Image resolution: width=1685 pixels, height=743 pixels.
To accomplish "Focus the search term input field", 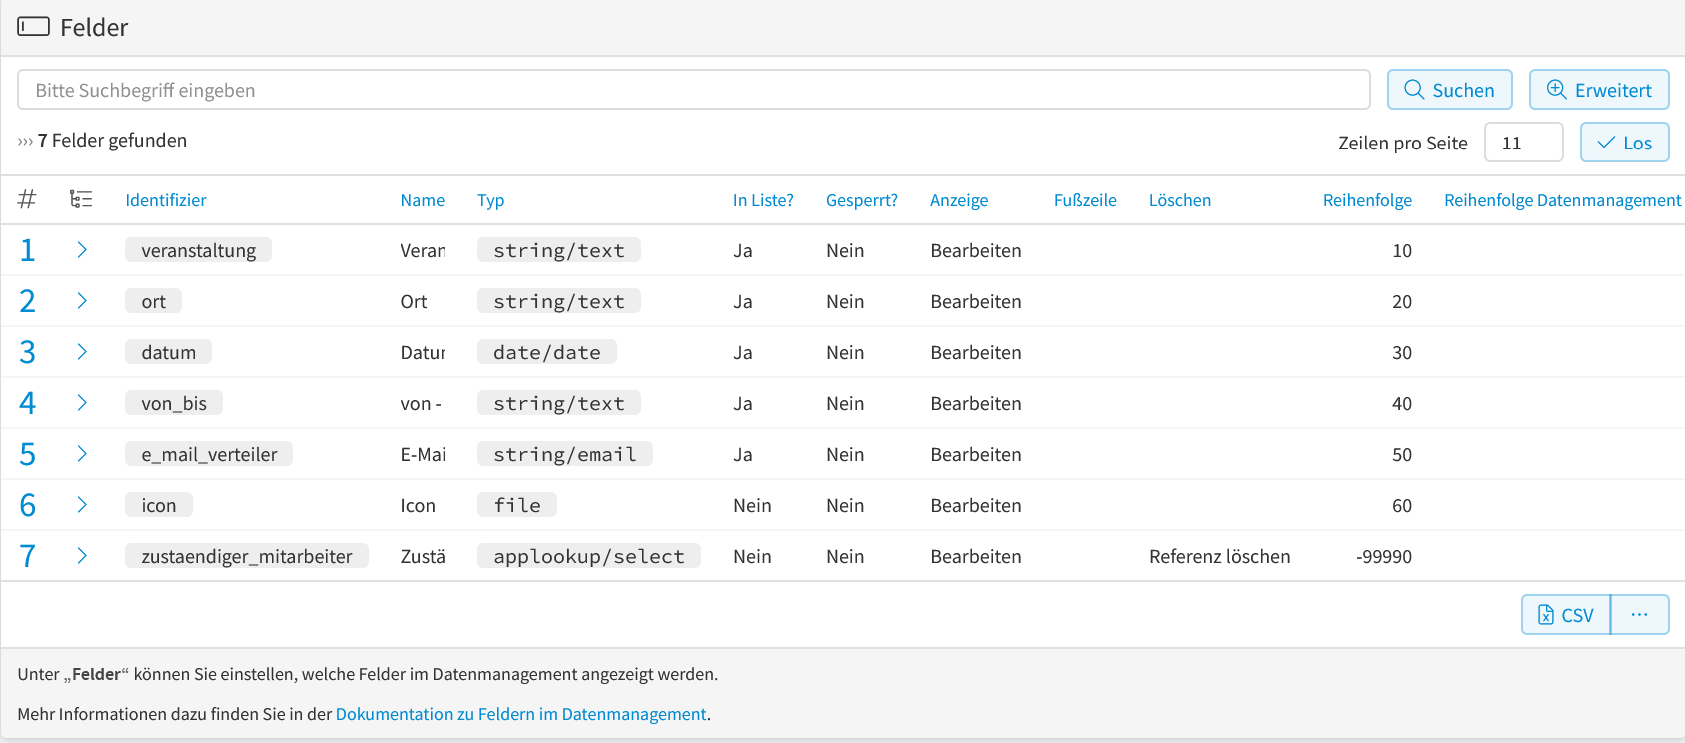I will coord(693,90).
